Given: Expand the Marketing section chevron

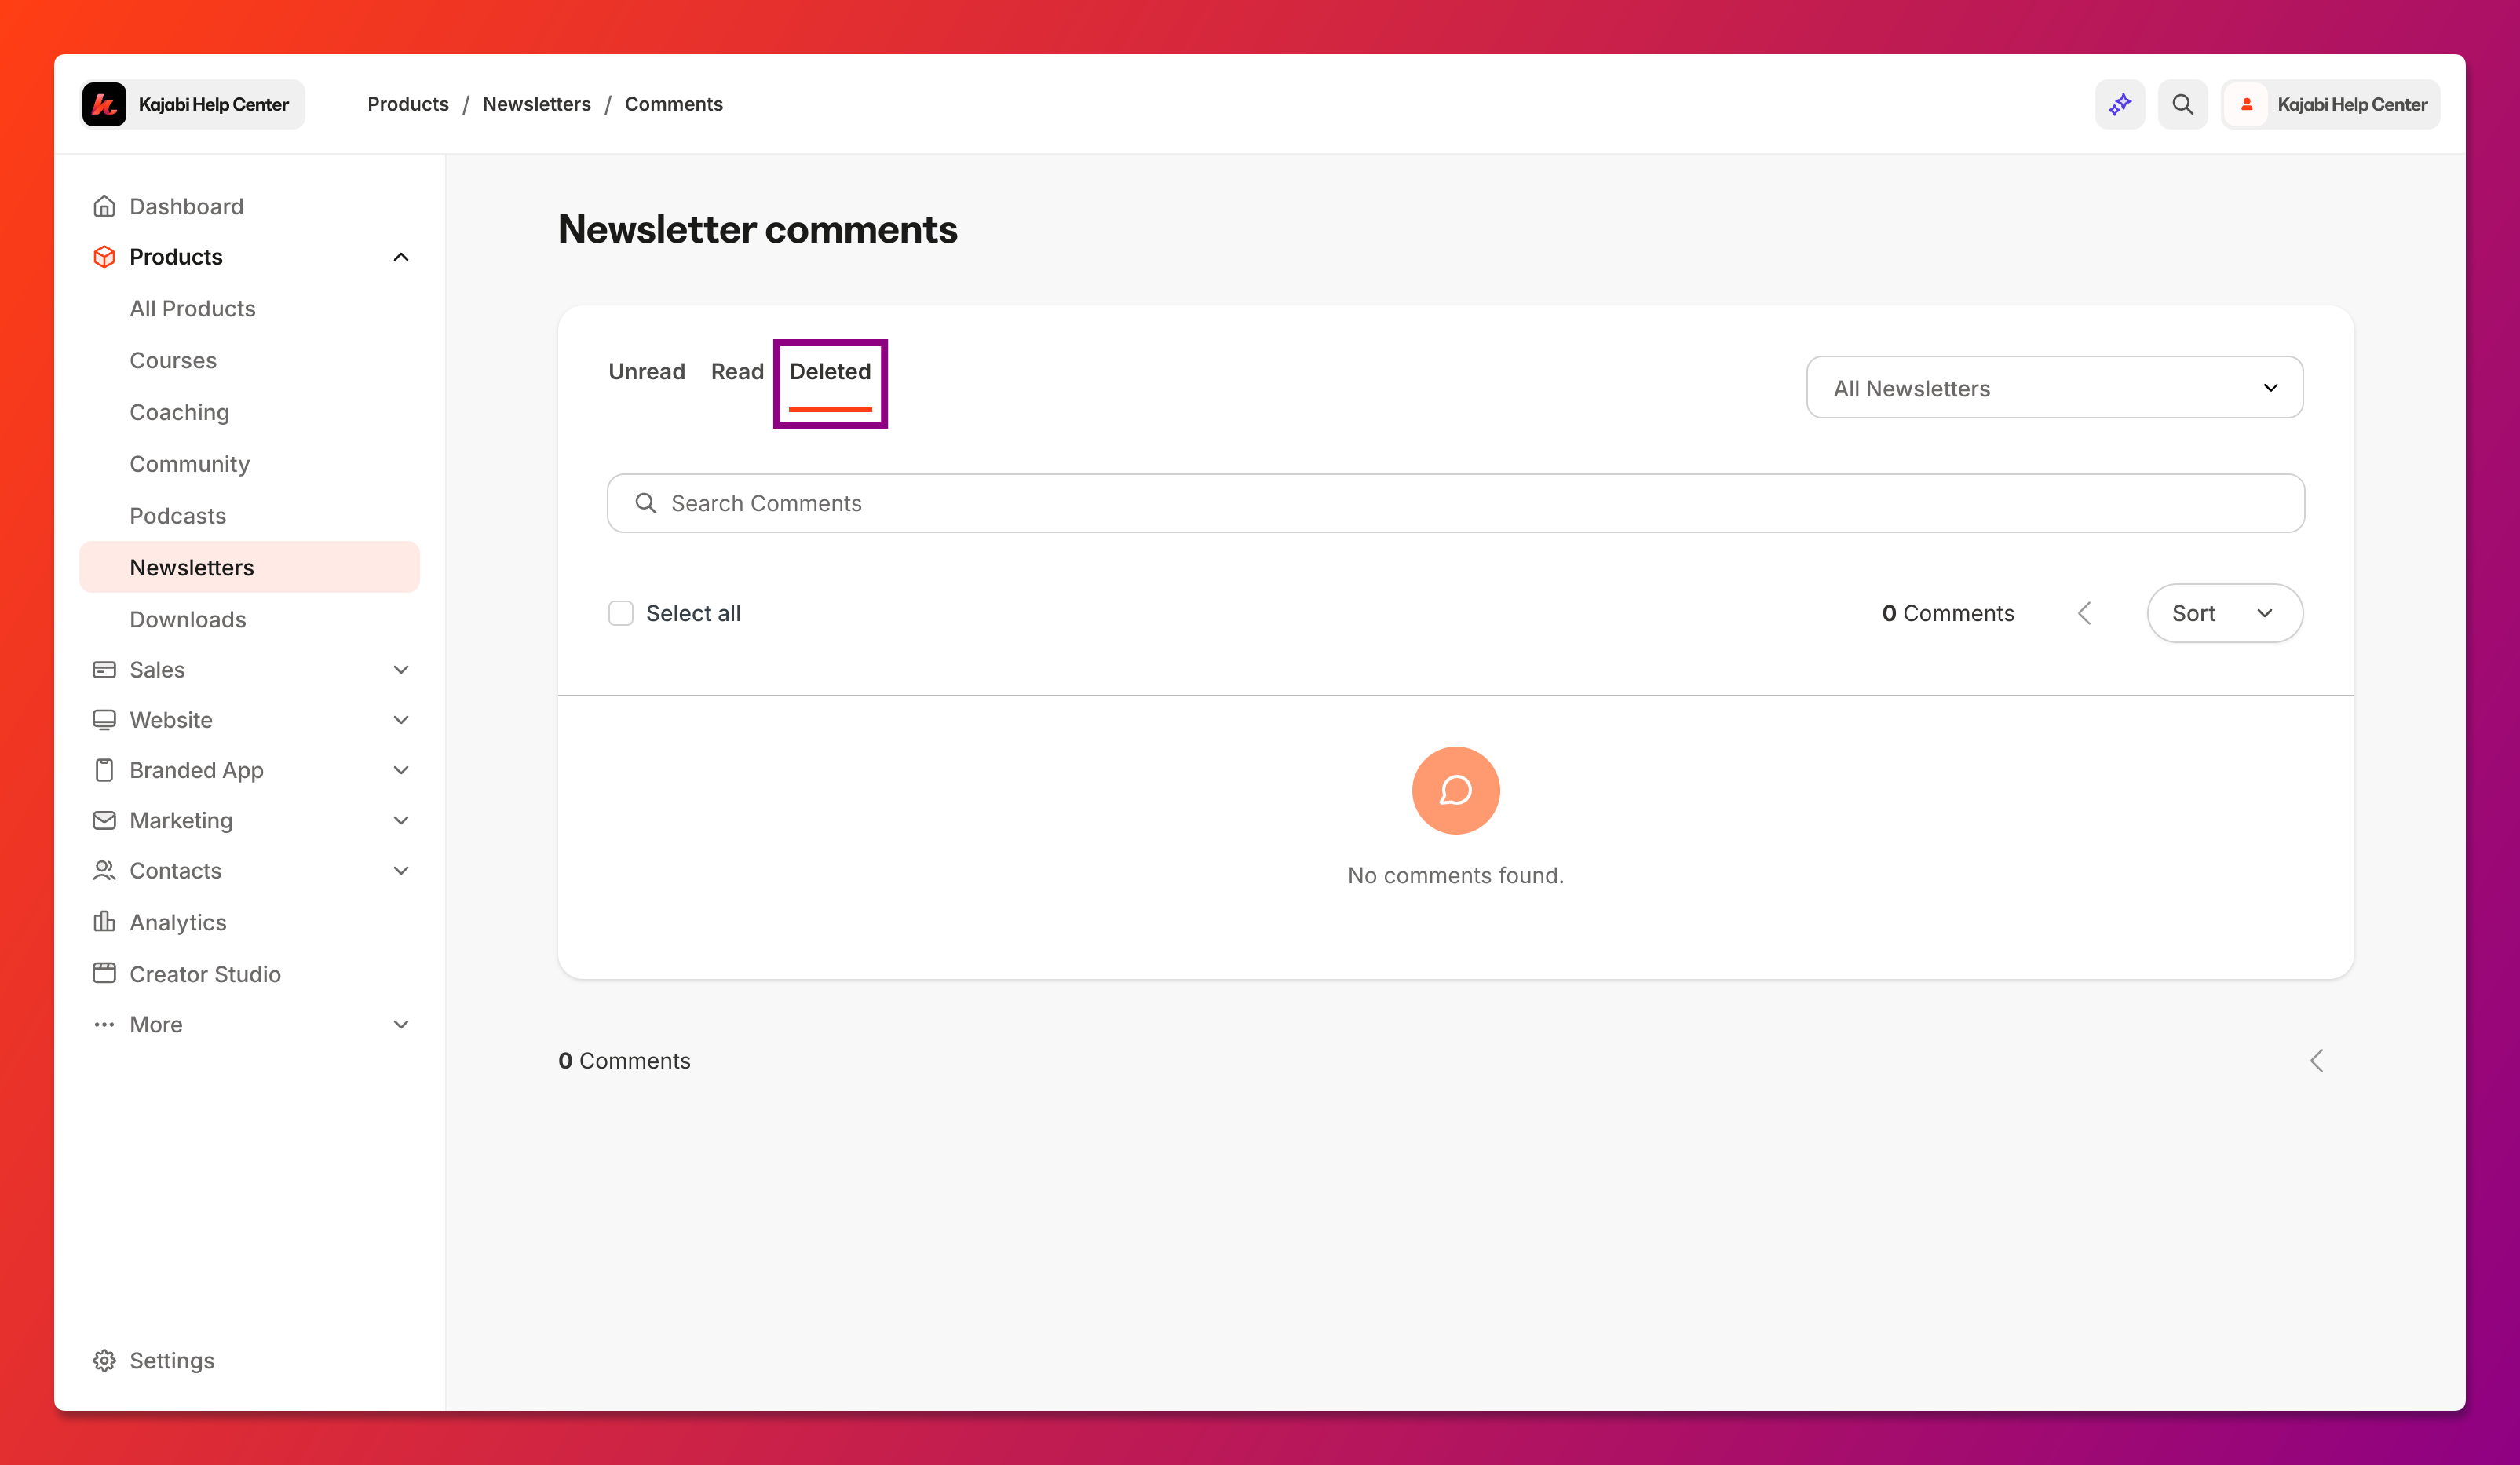Looking at the screenshot, I should point(401,820).
